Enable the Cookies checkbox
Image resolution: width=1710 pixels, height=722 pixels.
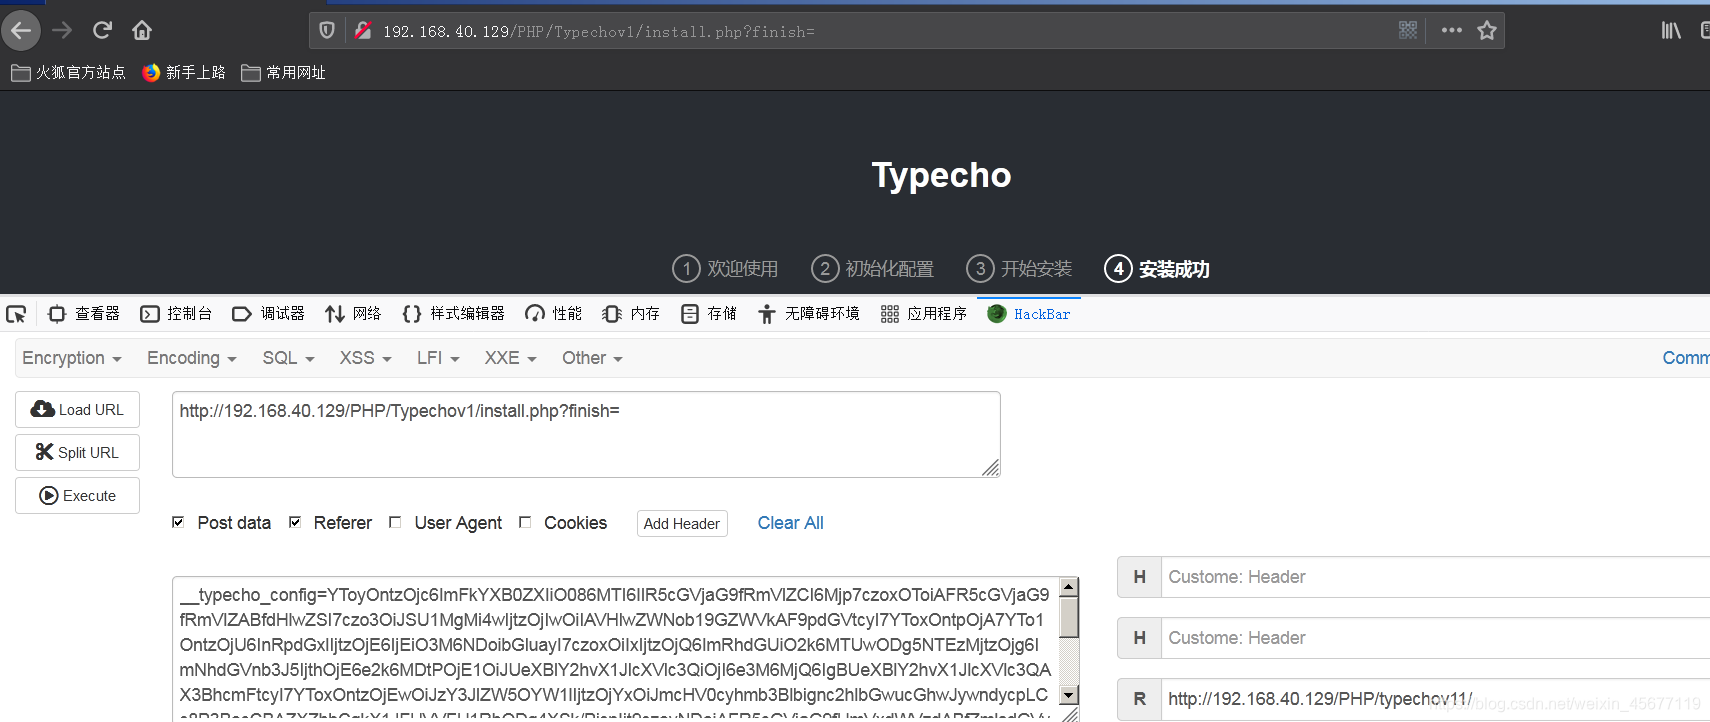click(525, 522)
